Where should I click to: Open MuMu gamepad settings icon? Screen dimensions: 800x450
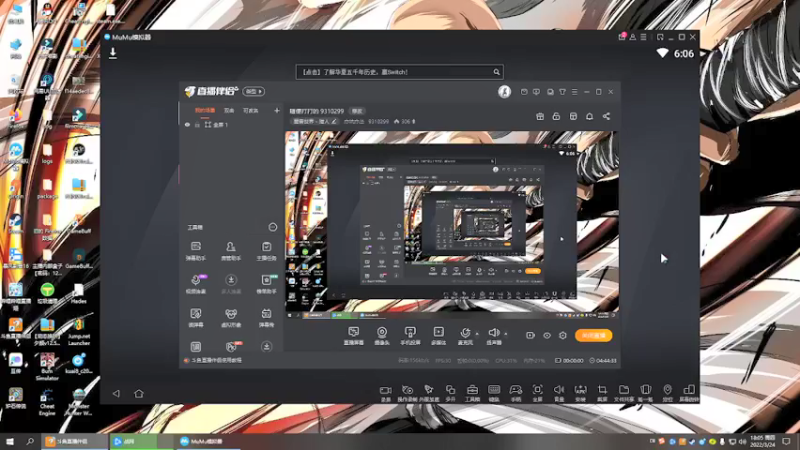click(516, 393)
